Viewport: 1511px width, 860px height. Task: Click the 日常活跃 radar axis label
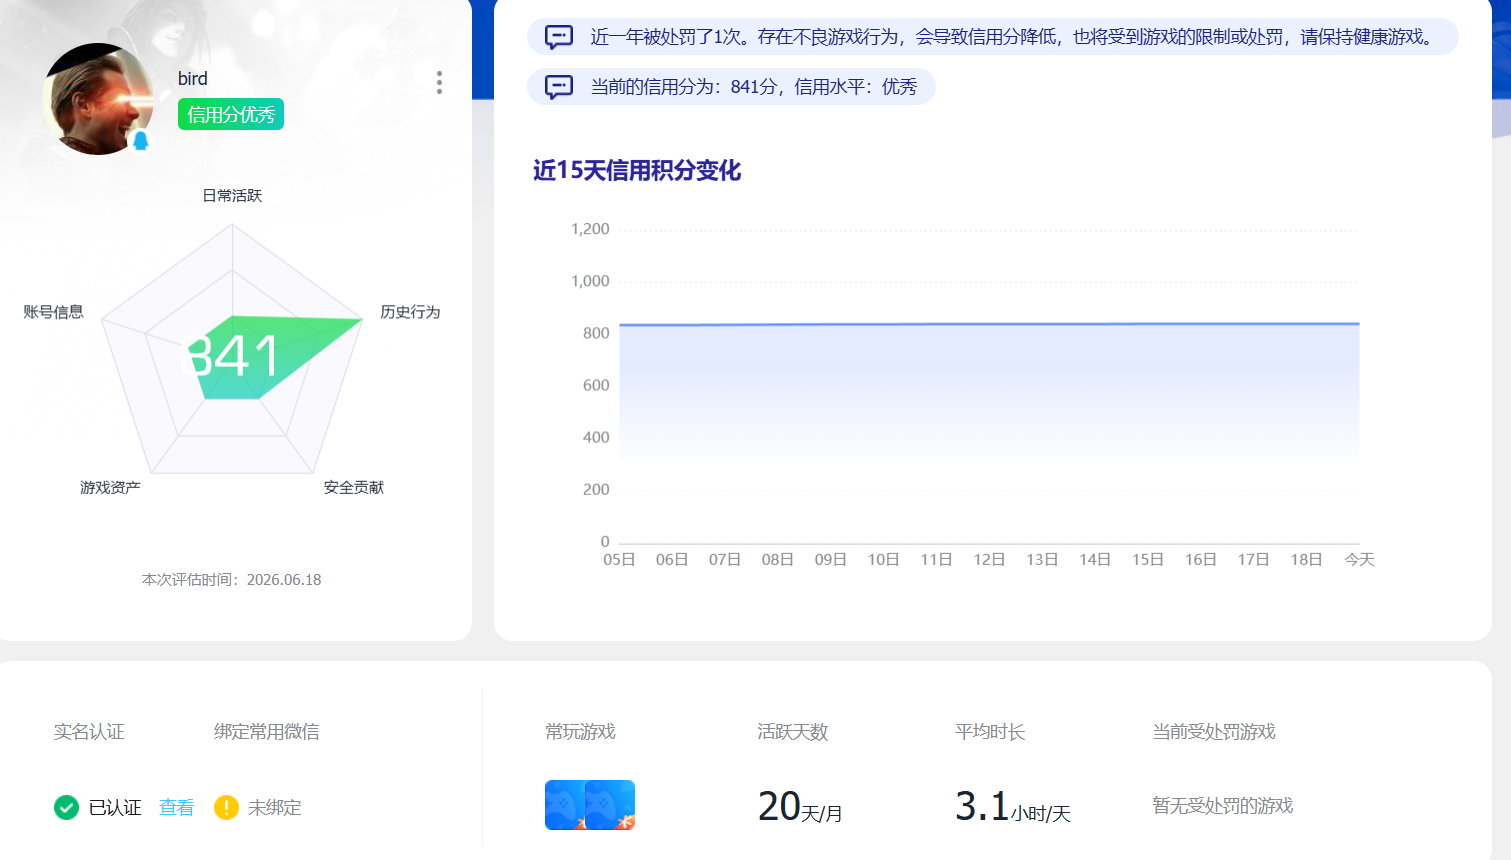232,195
